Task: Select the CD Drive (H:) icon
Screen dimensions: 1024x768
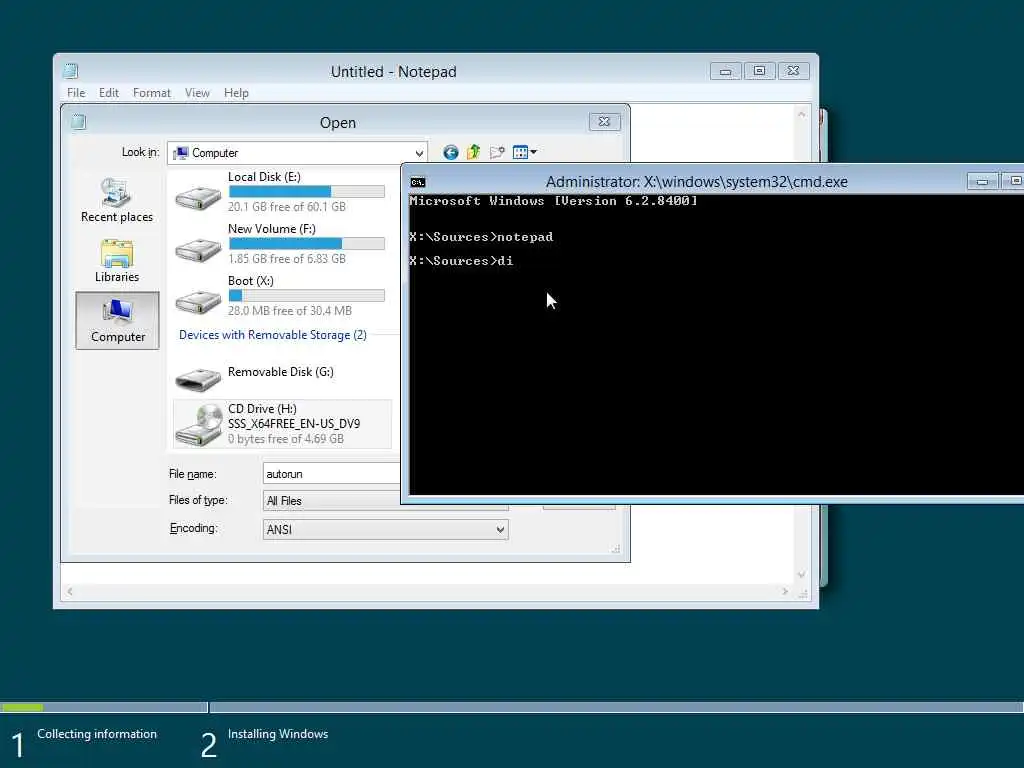Action: click(199, 424)
